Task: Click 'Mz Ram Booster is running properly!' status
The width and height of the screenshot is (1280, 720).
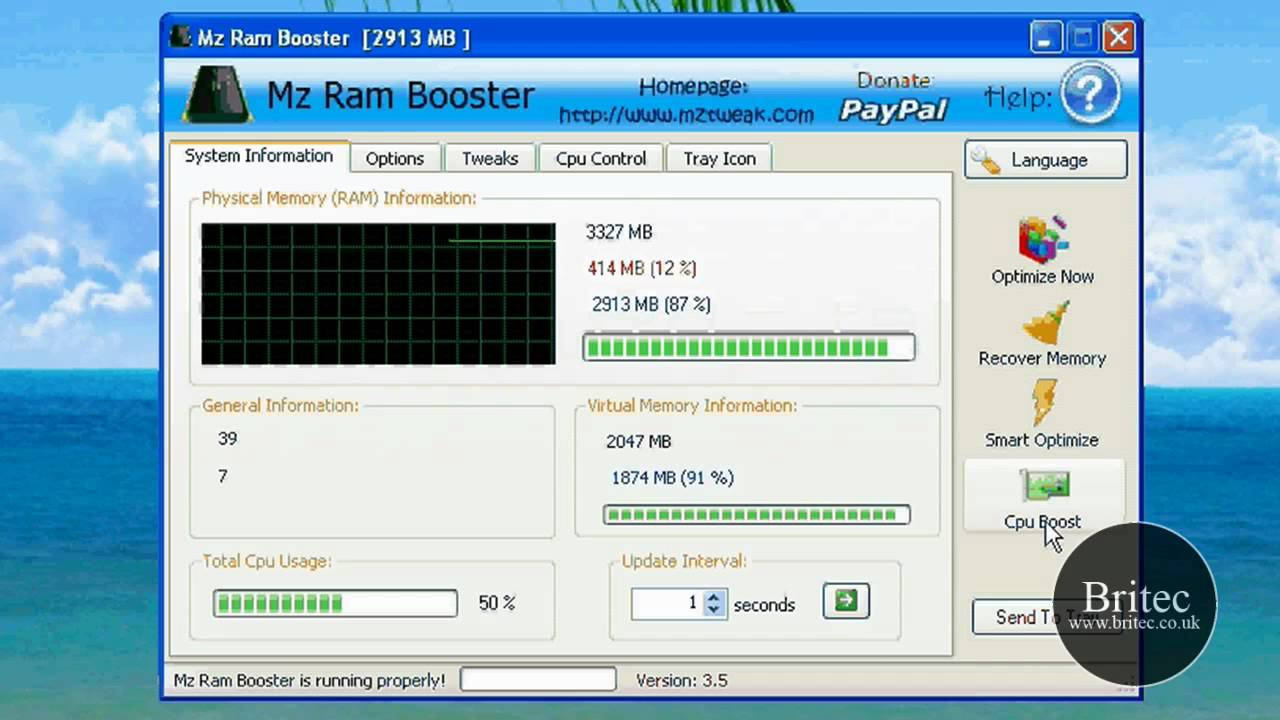Action: coord(309,680)
